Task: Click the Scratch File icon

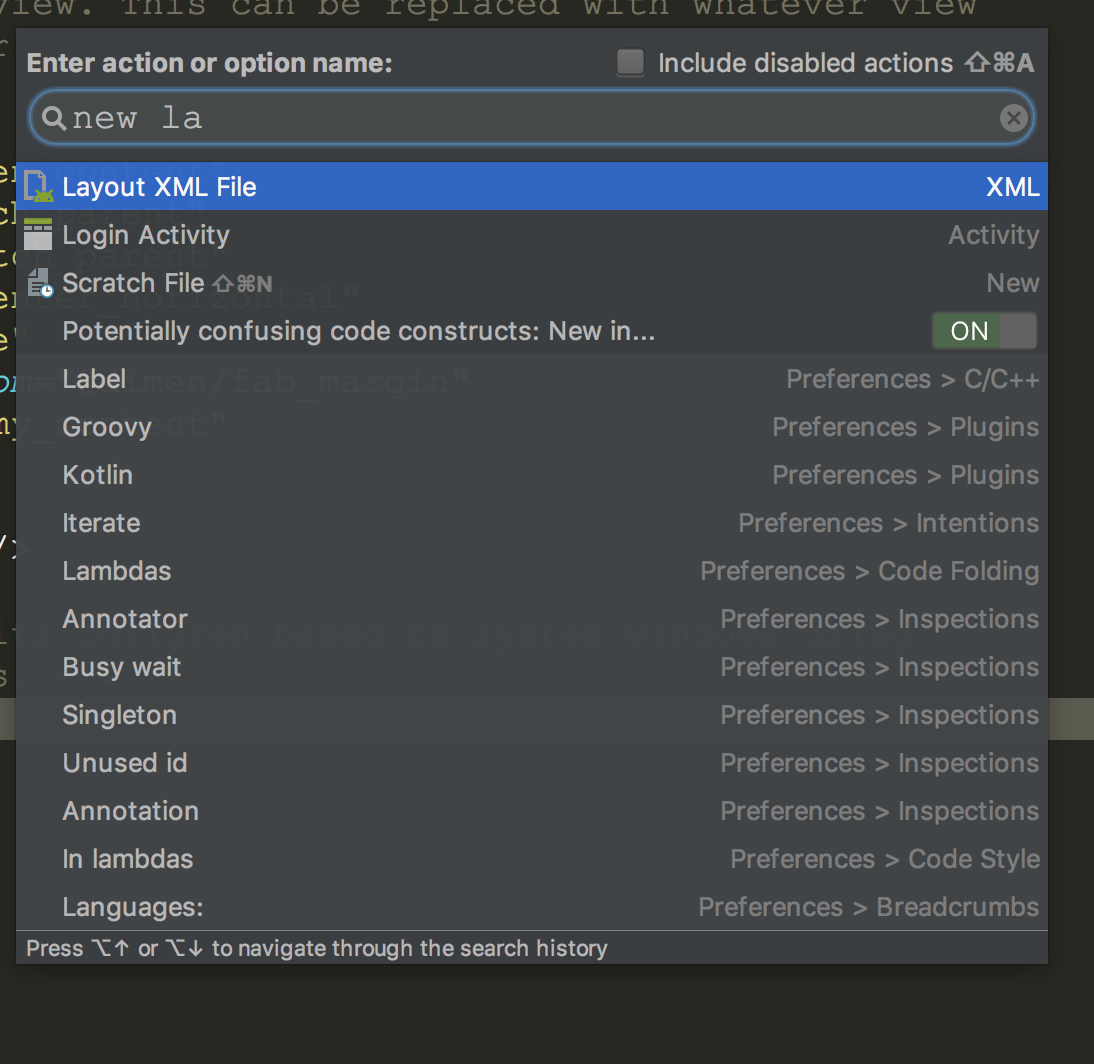Action: tap(39, 284)
